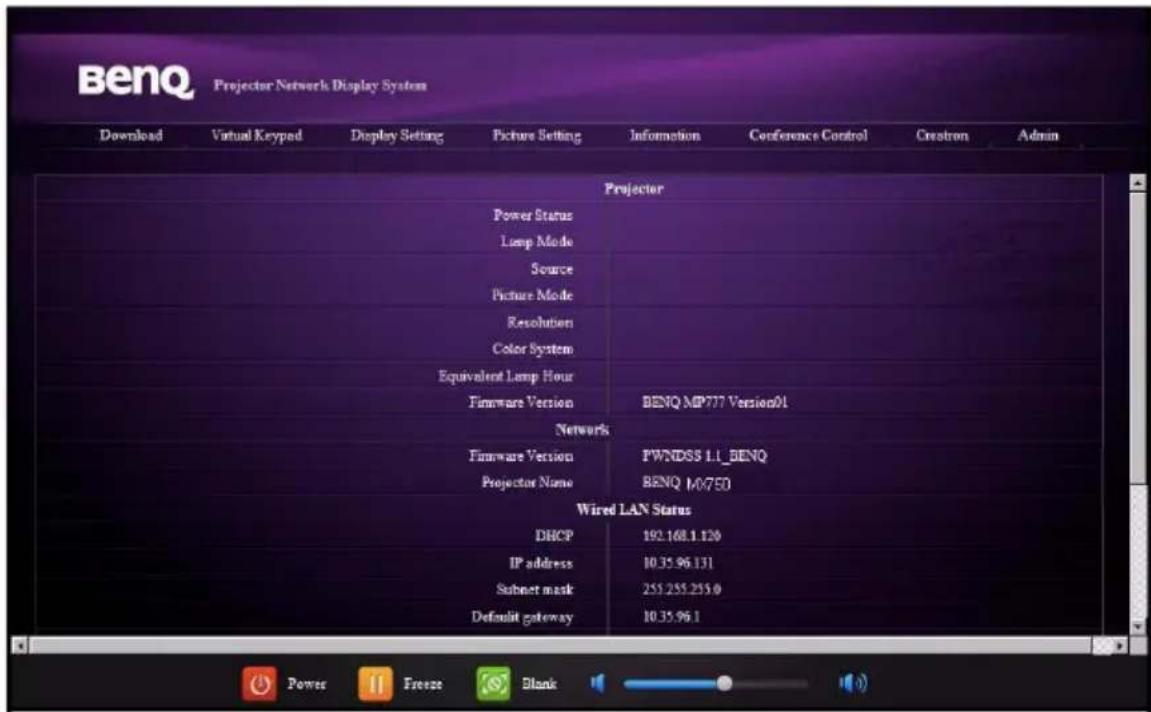1151x712 pixels.
Task: Click the DHCP value 192.168.1.120
Action: click(x=682, y=536)
